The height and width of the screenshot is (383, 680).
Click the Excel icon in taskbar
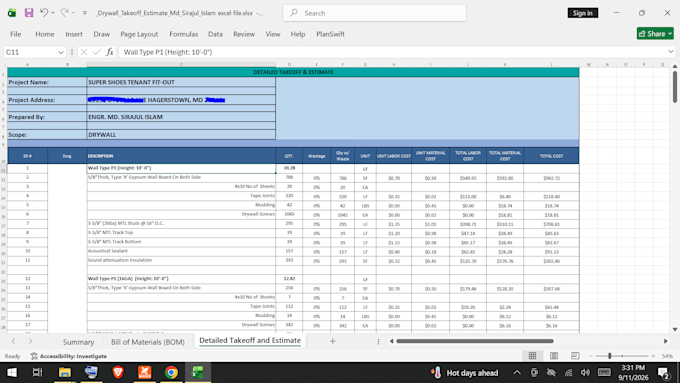click(198, 373)
